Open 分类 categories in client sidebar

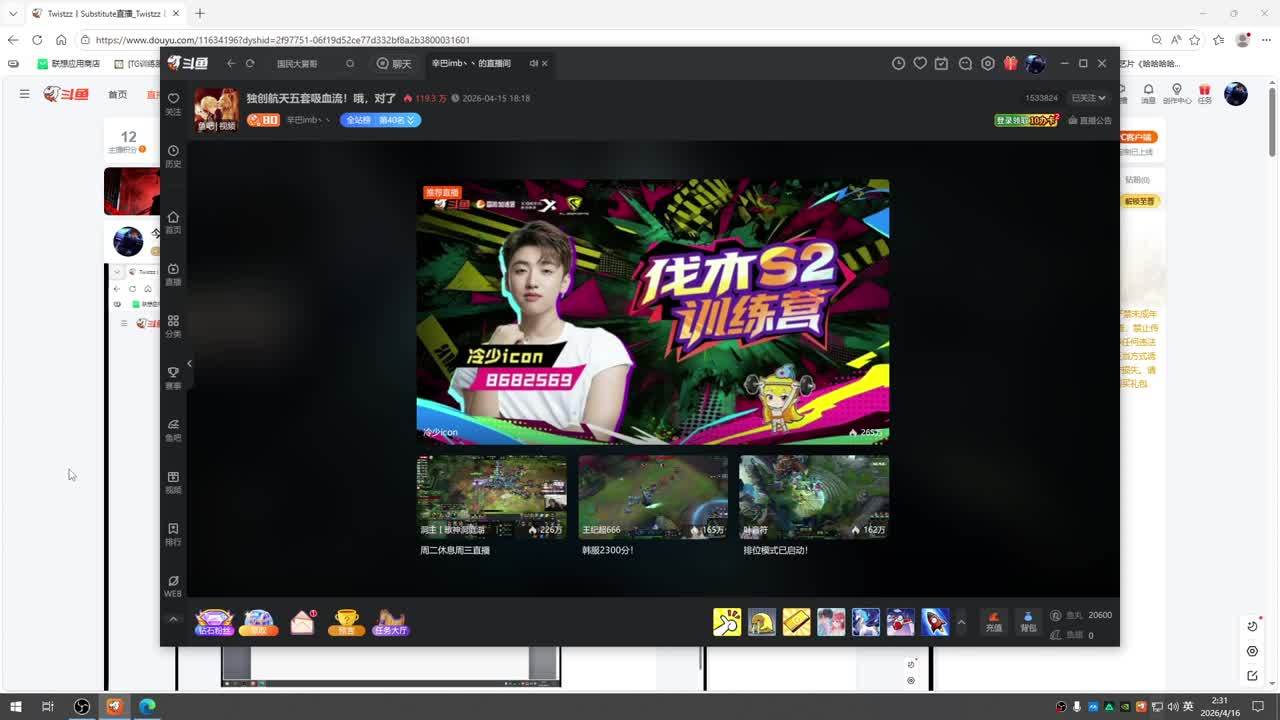(x=173, y=326)
